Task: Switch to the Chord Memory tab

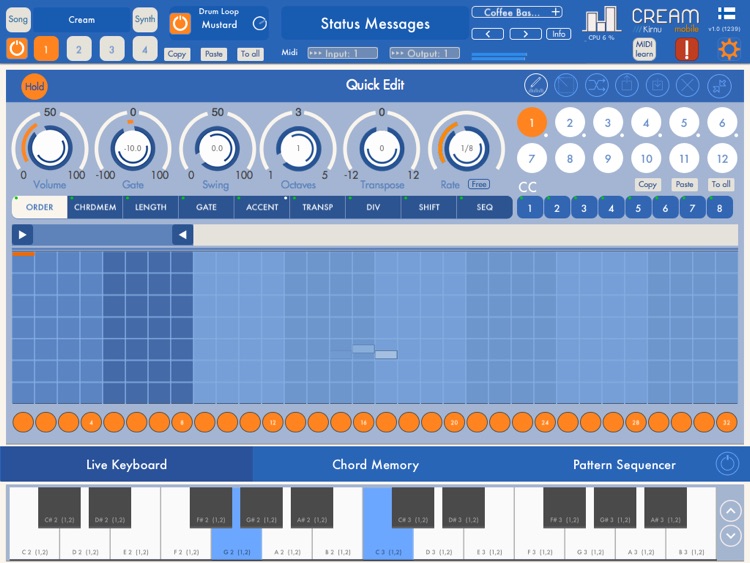Action: point(375,465)
